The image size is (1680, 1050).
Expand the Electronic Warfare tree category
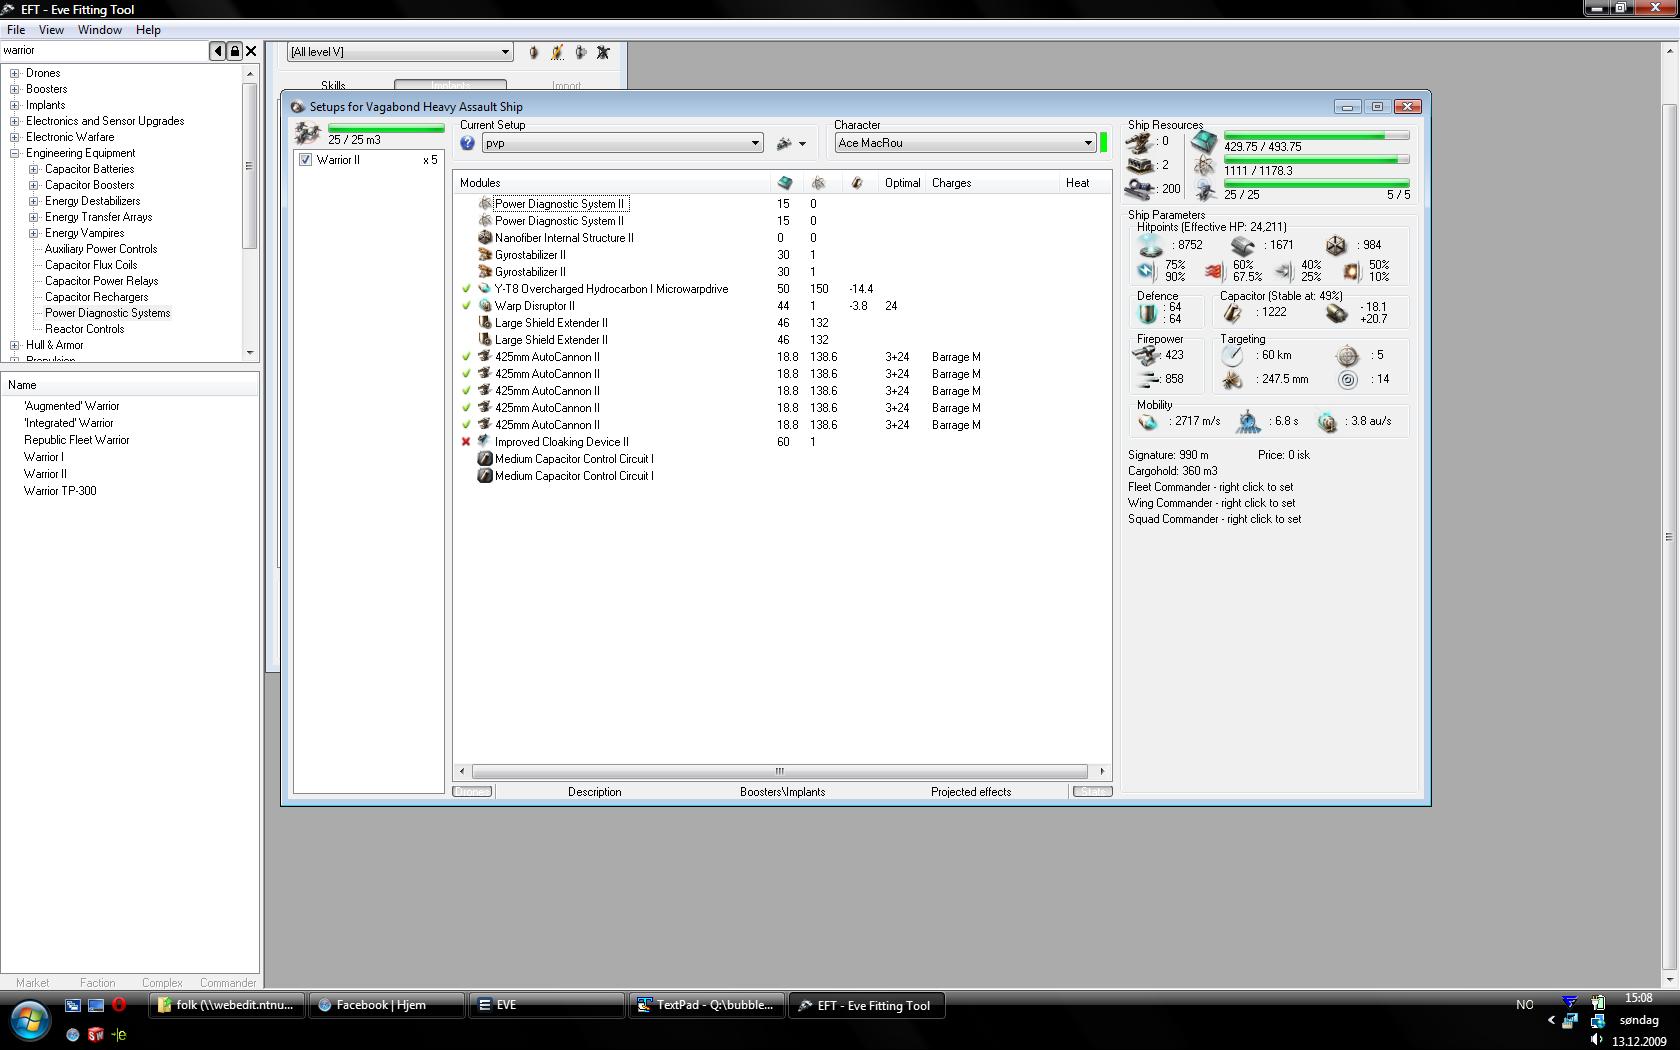(15, 137)
